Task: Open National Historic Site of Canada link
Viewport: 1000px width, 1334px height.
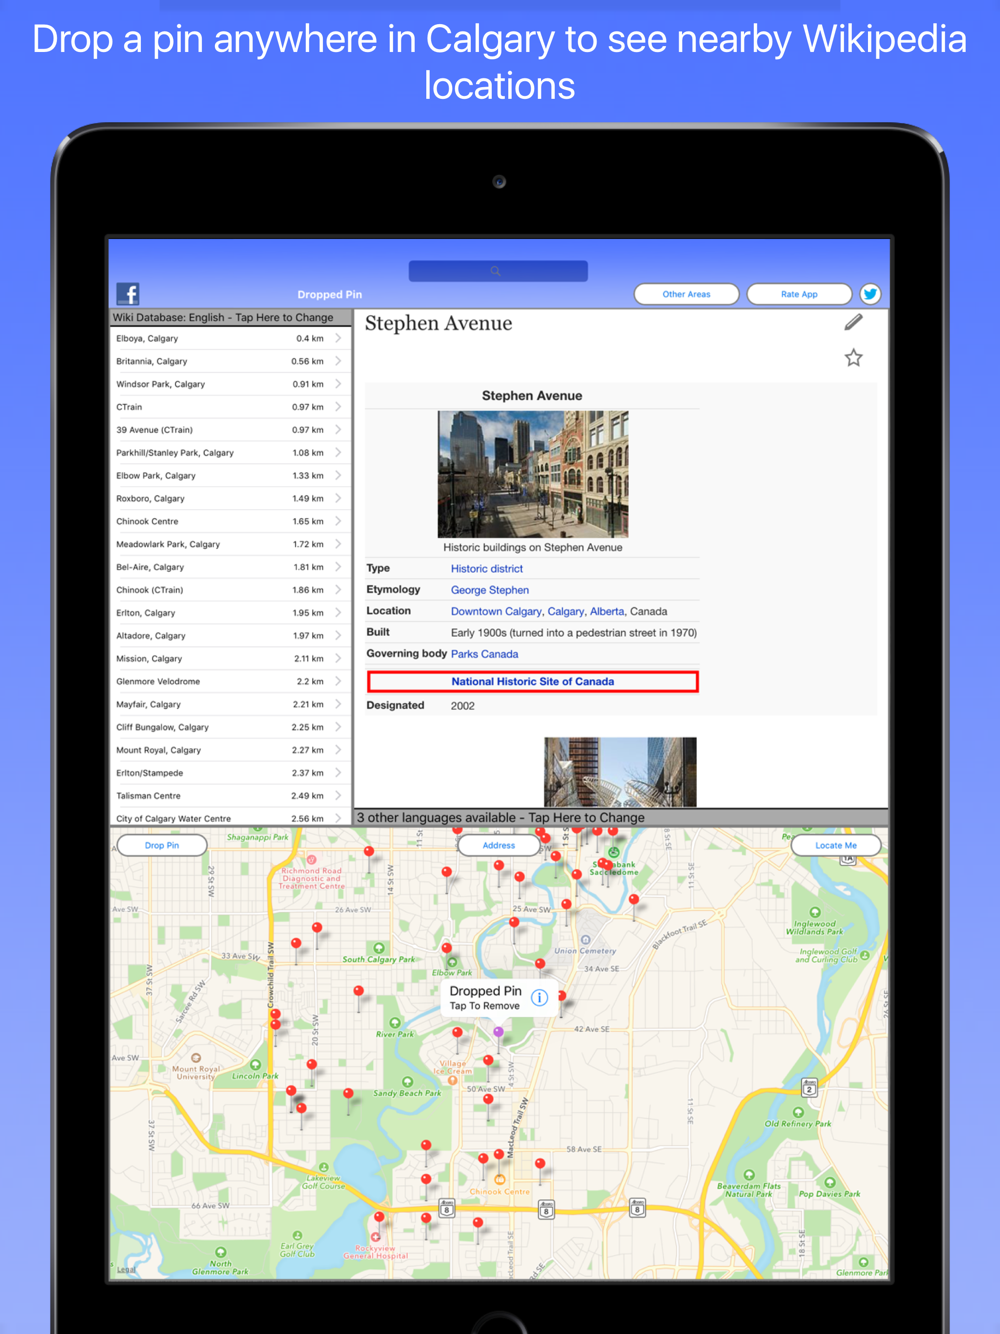Action: (x=533, y=681)
